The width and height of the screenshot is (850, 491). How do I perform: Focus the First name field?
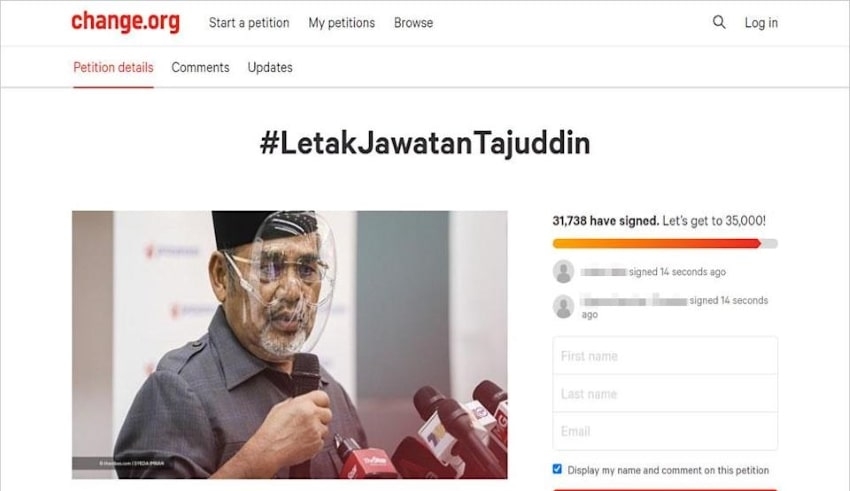665,356
